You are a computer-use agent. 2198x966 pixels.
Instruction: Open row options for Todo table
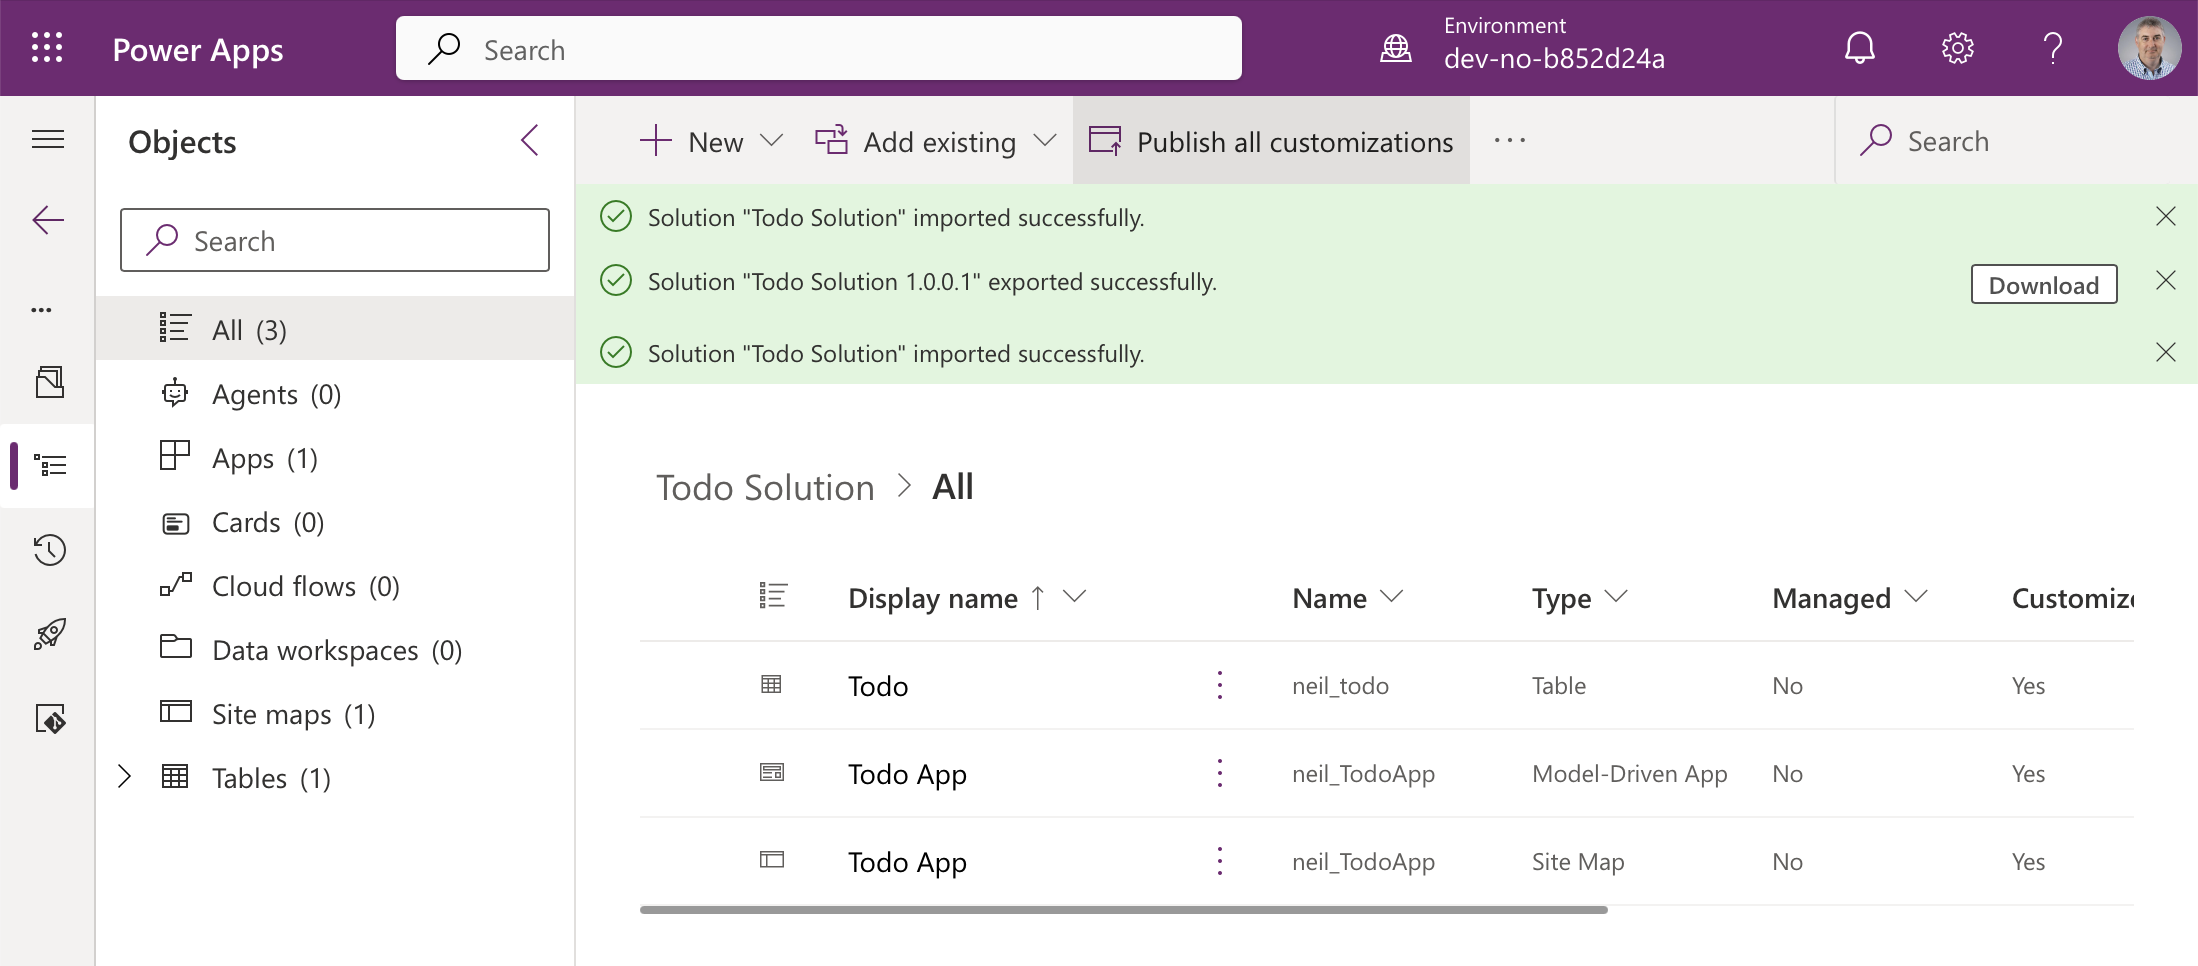[x=1219, y=685]
